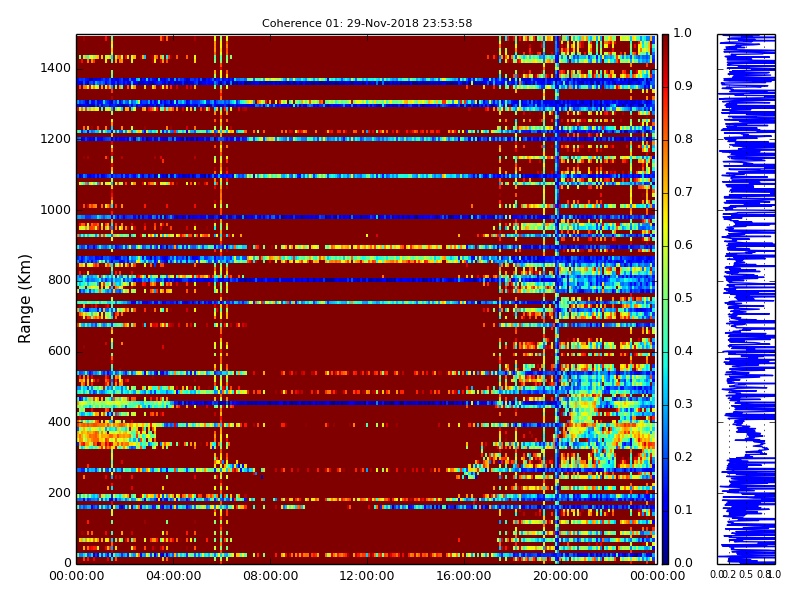The height and width of the screenshot is (600, 800).
Task: Click the green middle of the colorbar
Action: pos(665,299)
